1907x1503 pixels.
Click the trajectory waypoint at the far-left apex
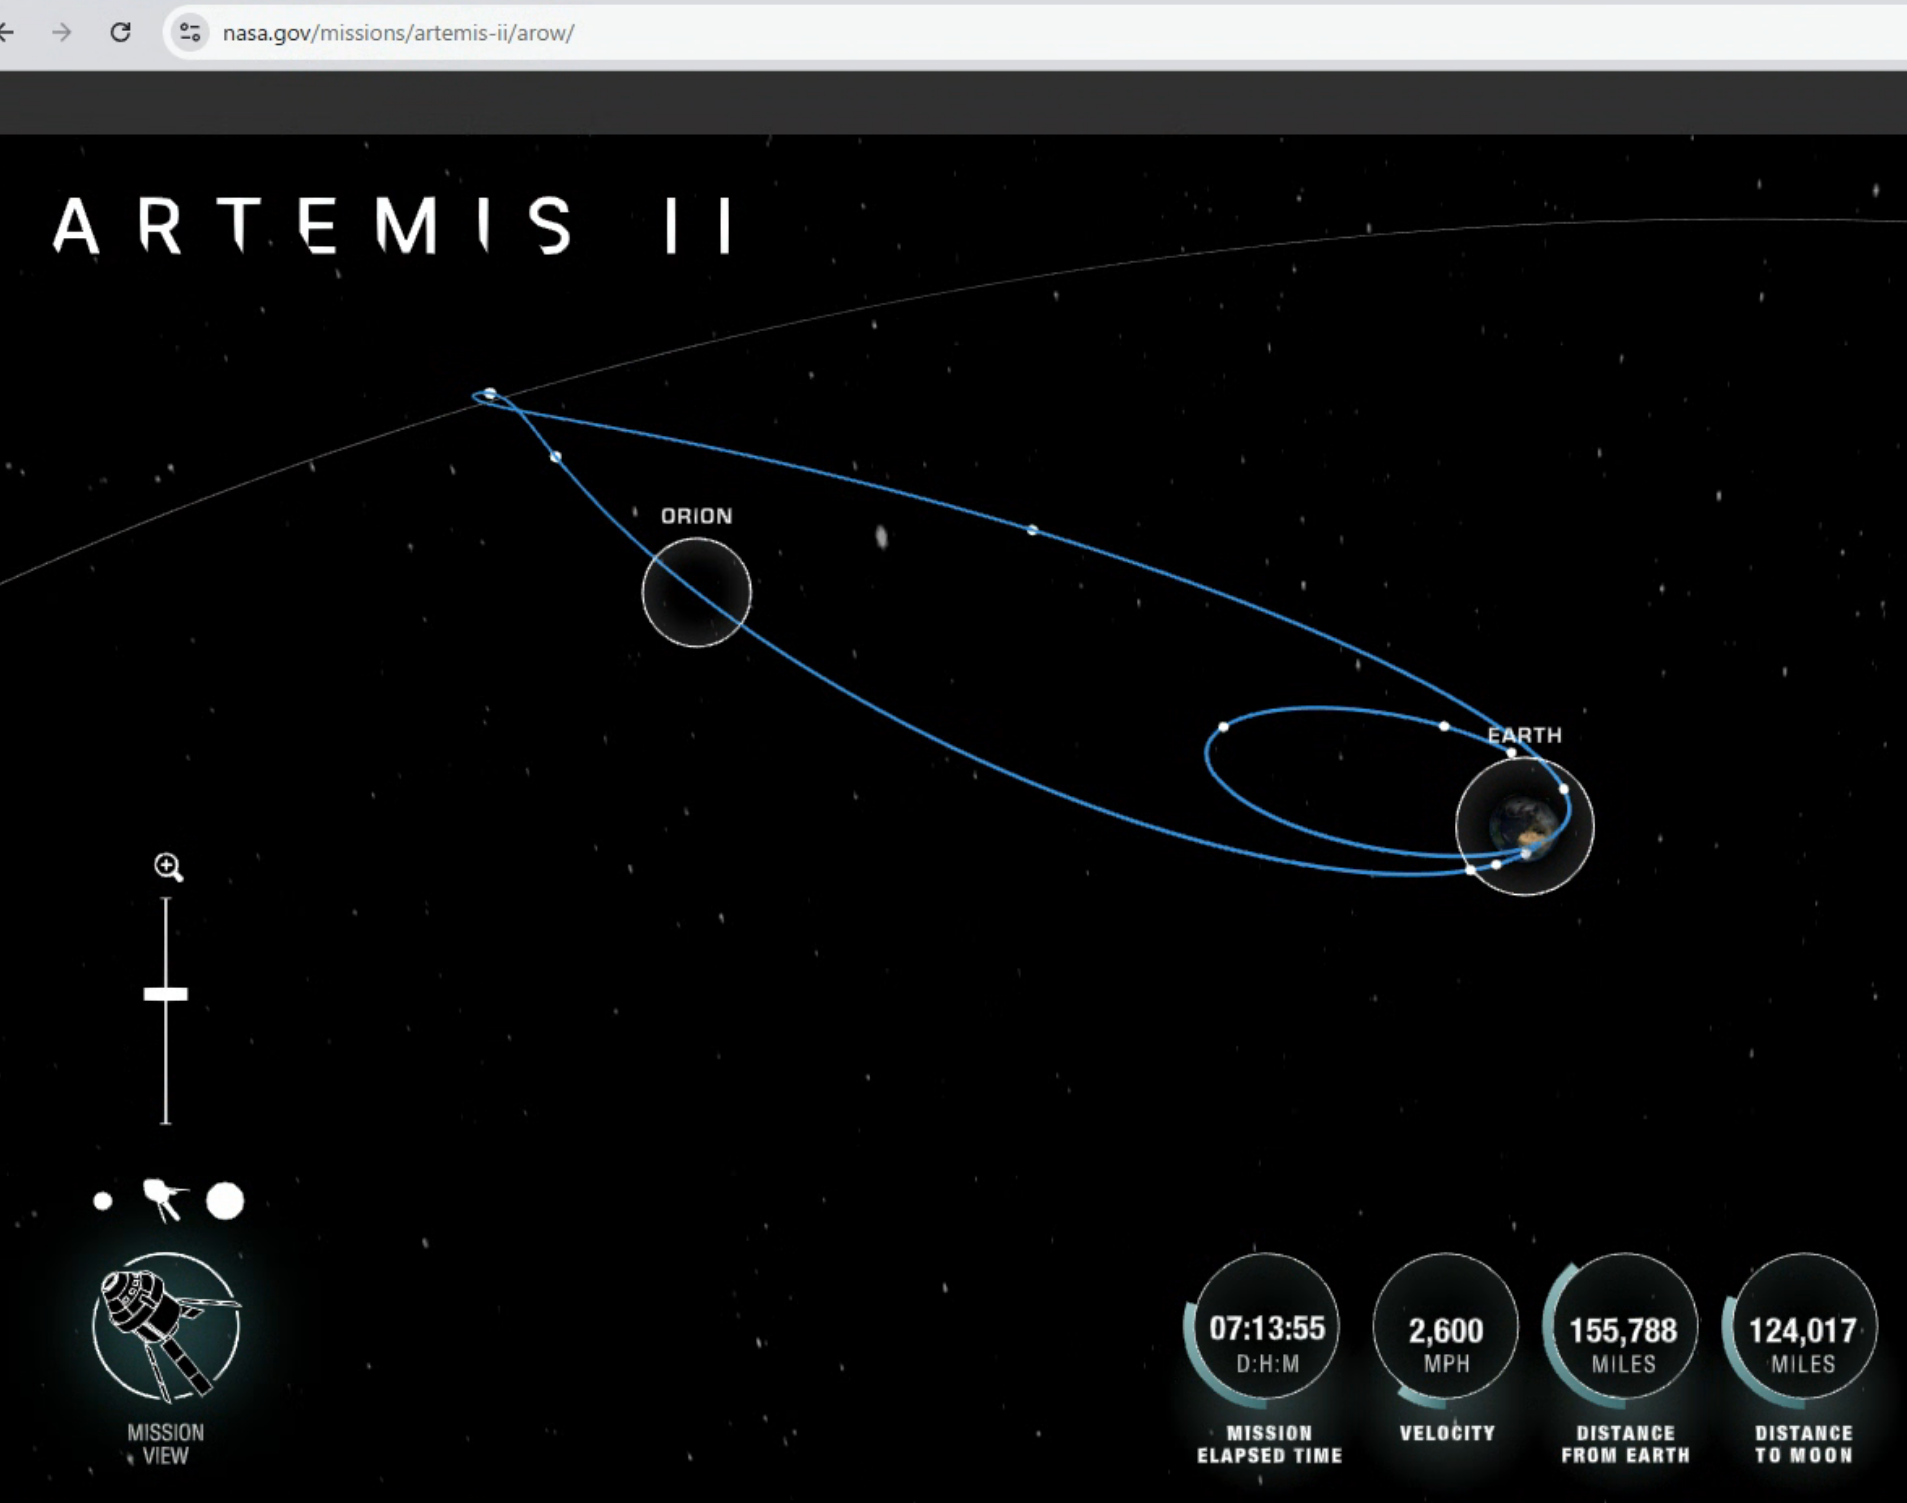(490, 394)
